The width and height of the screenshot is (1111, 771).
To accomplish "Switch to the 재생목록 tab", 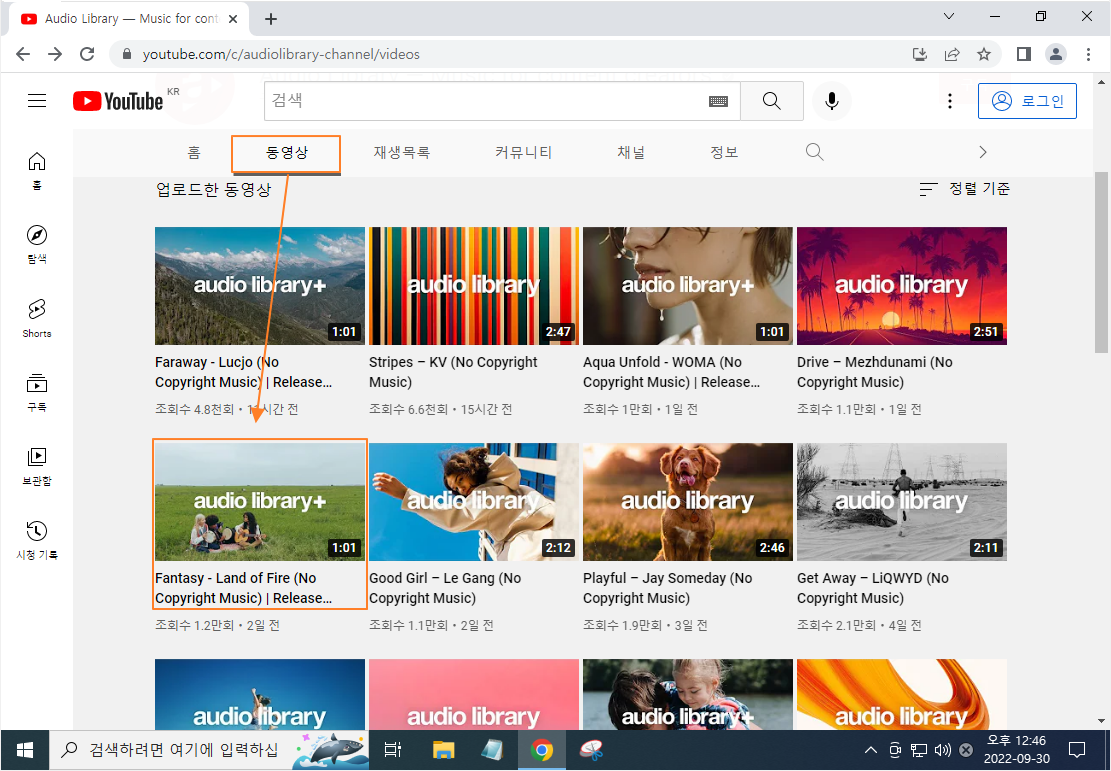I will pyautogui.click(x=402, y=152).
